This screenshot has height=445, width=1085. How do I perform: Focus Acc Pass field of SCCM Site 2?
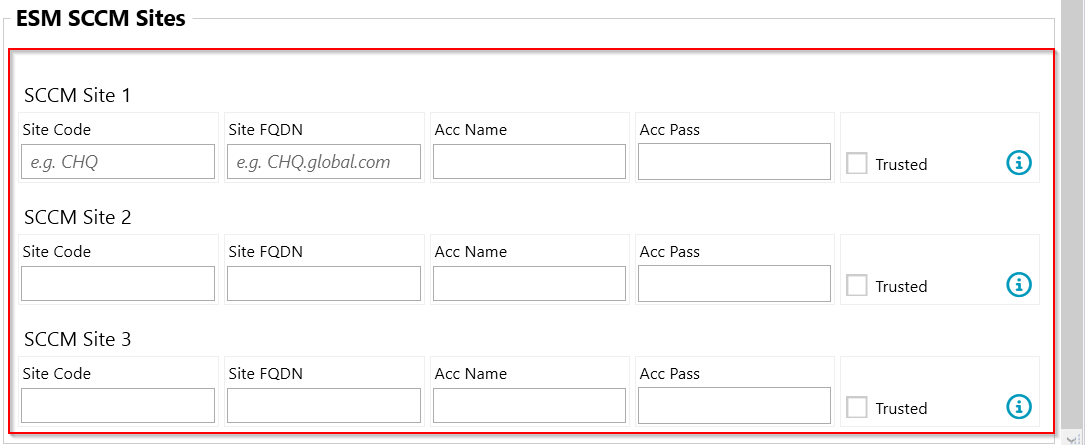coord(734,284)
